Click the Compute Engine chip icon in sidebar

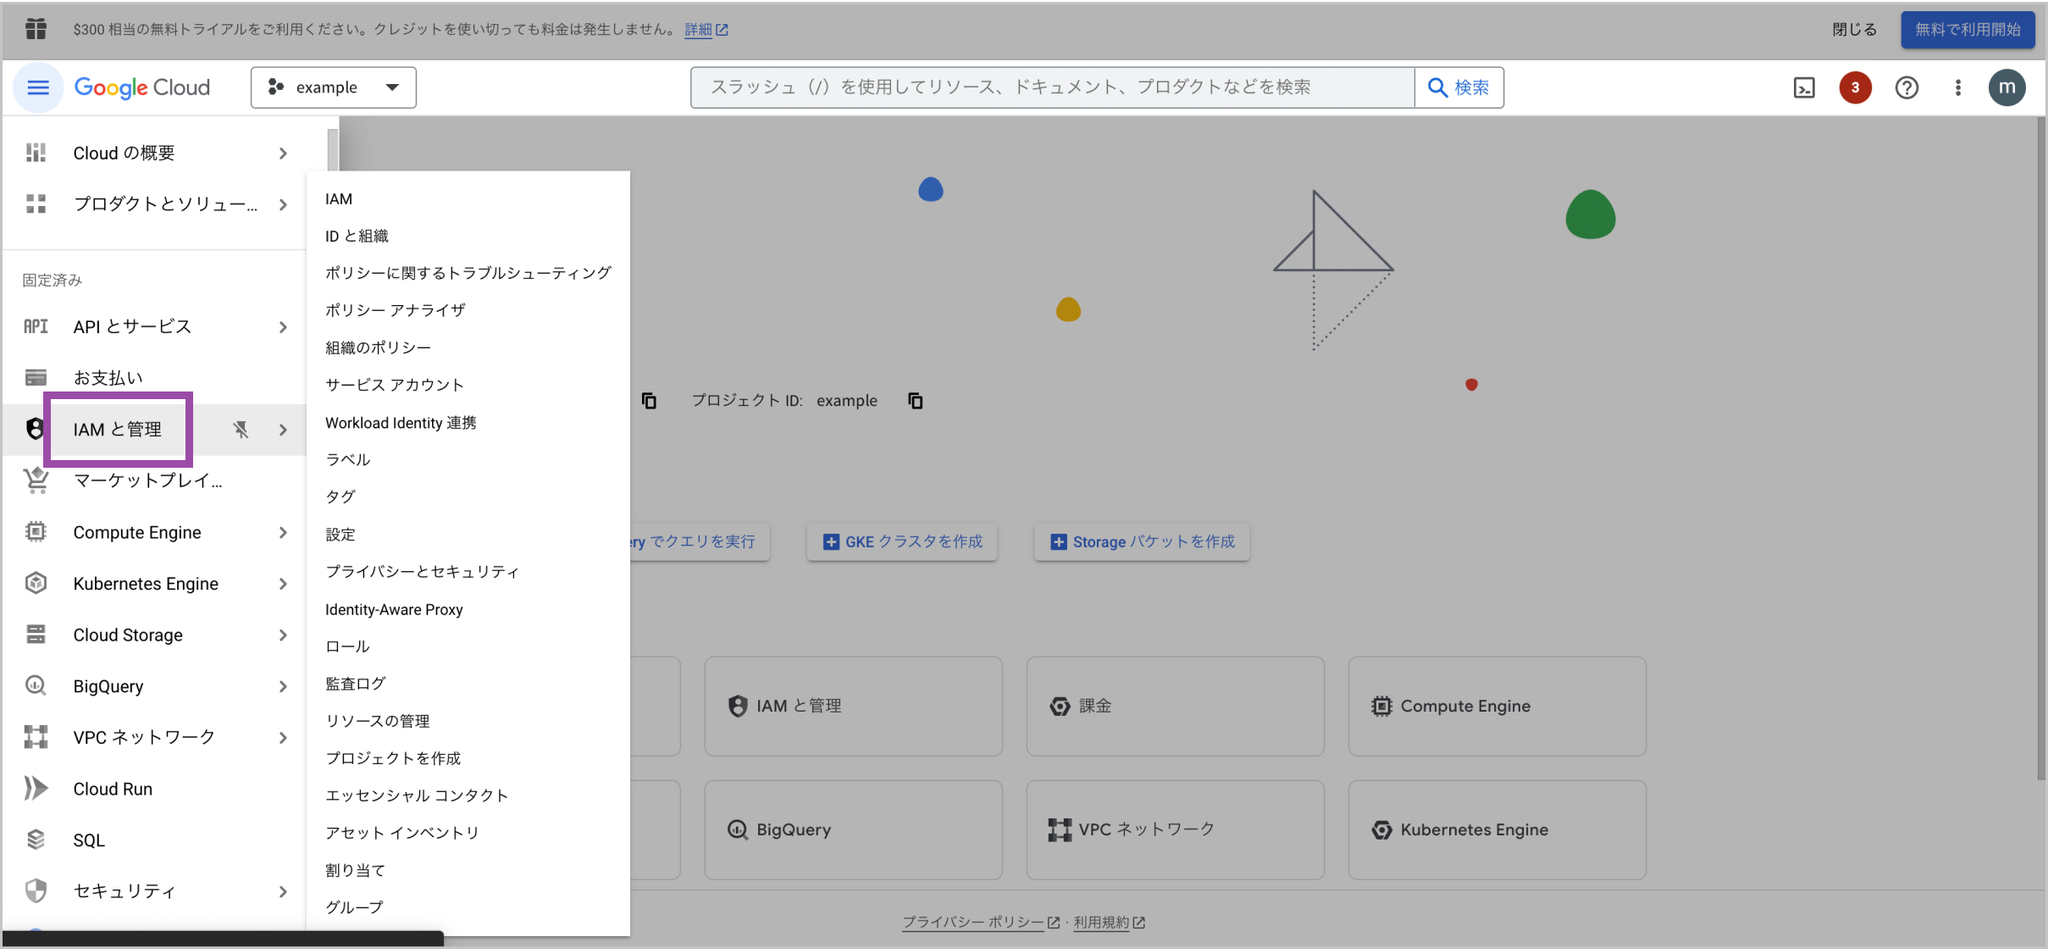(x=36, y=532)
